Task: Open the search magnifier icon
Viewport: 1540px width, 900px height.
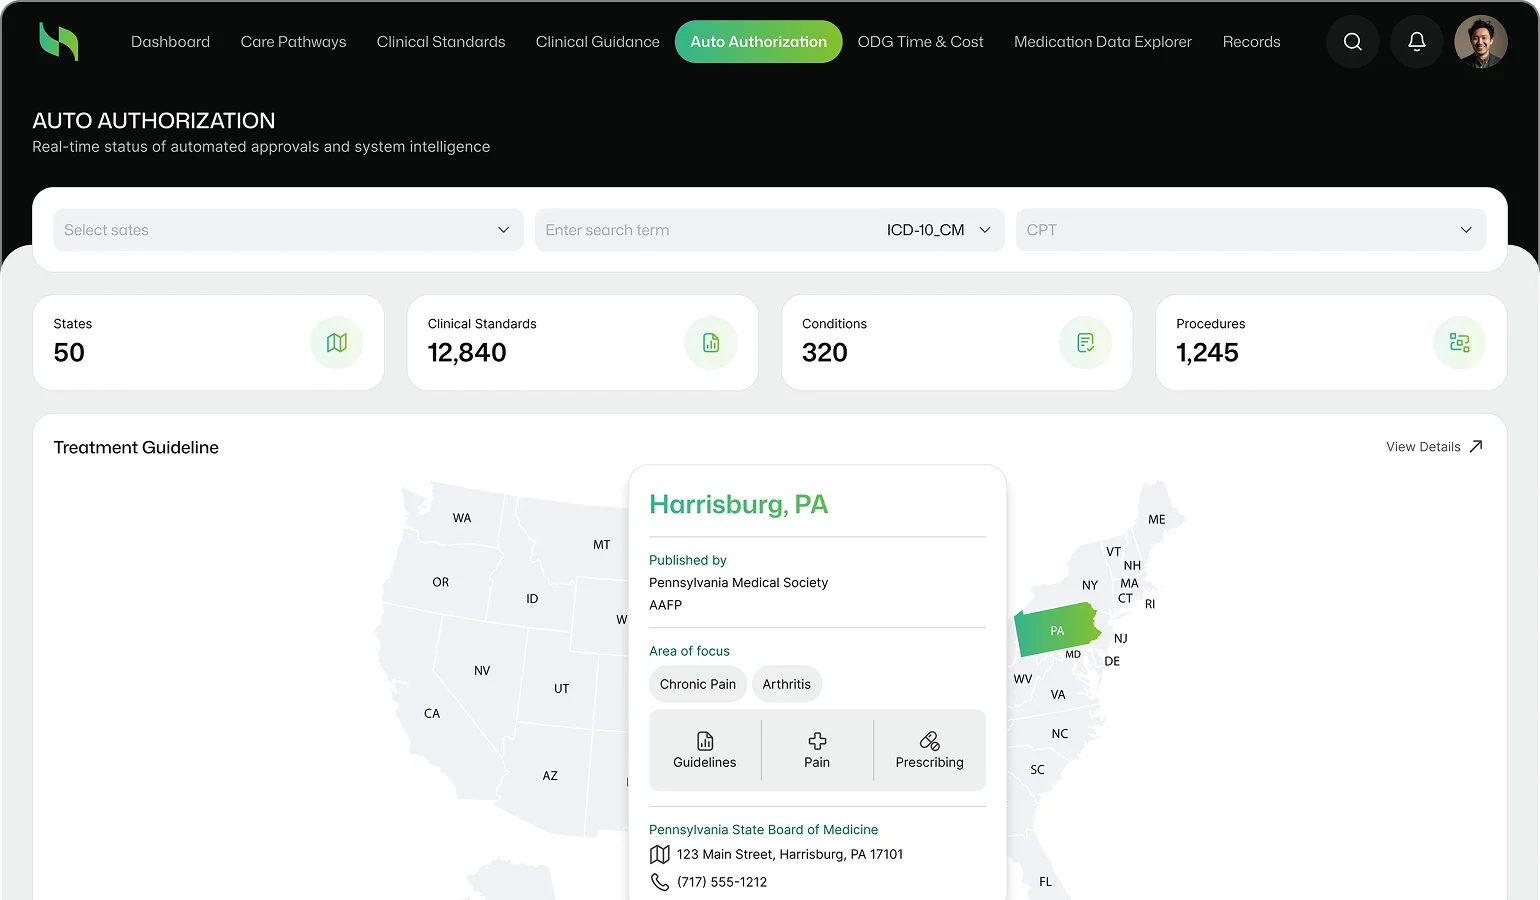Action: [x=1352, y=41]
